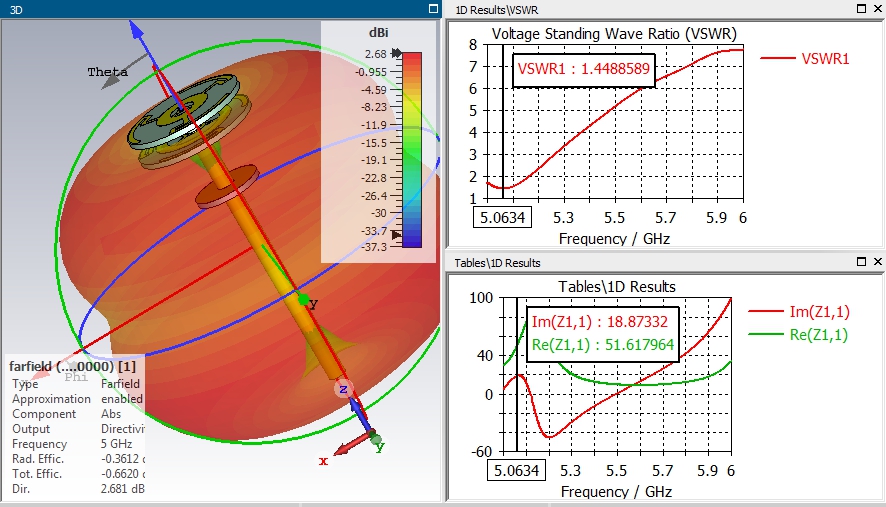Image resolution: width=886 pixels, height=507 pixels.
Task: Click the Frequency / GHz label under Tables plot
Action: [616, 492]
